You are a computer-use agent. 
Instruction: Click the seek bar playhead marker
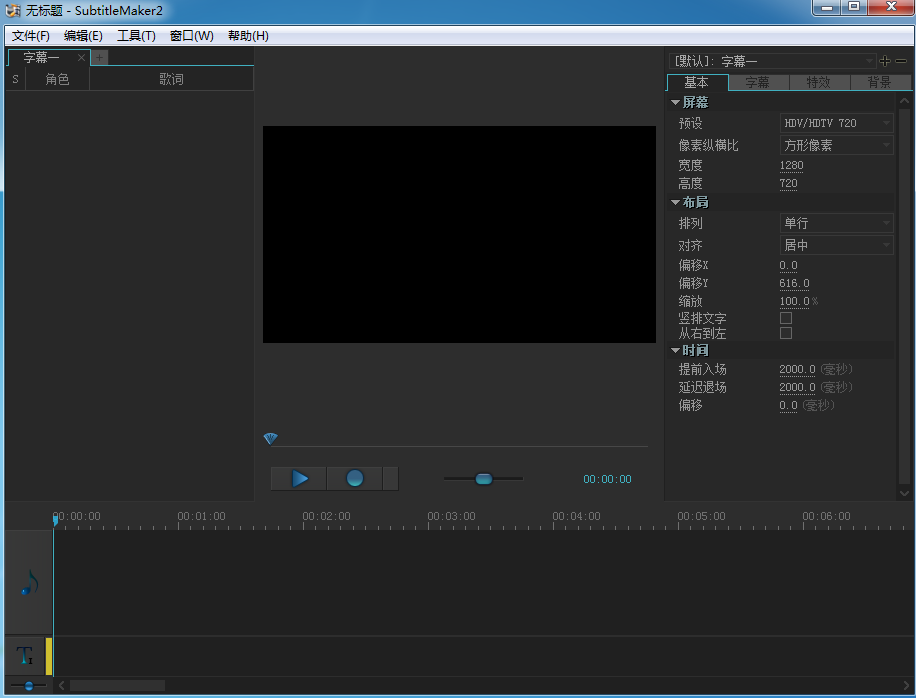(x=270, y=438)
